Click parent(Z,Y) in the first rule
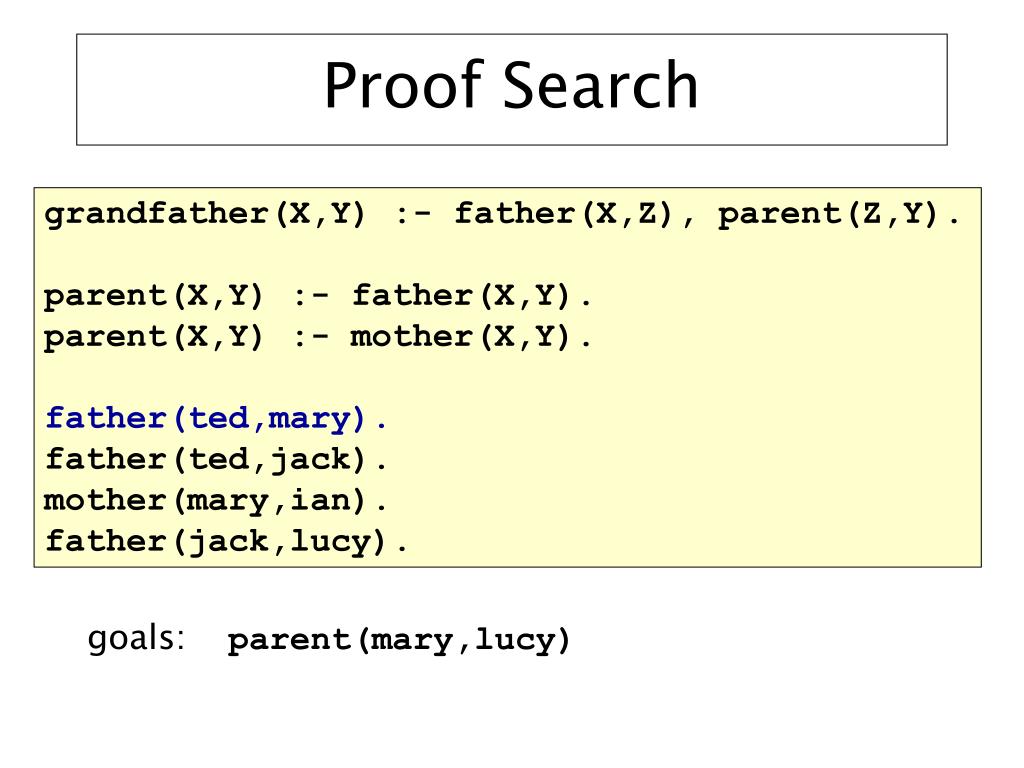This screenshot has height=768, width=1024. coord(828,214)
